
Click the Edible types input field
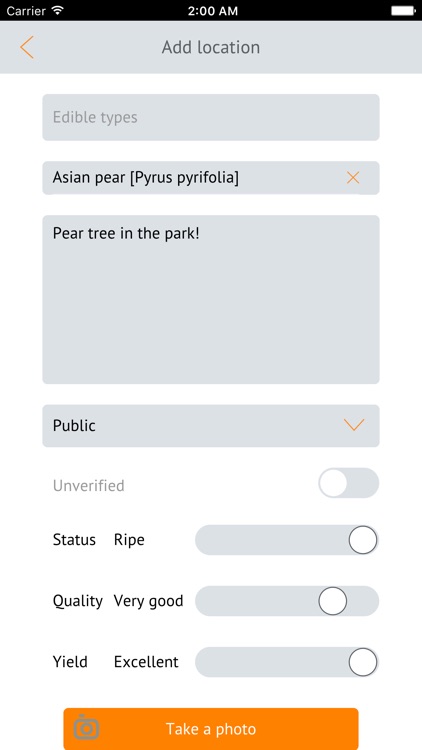coord(211,117)
